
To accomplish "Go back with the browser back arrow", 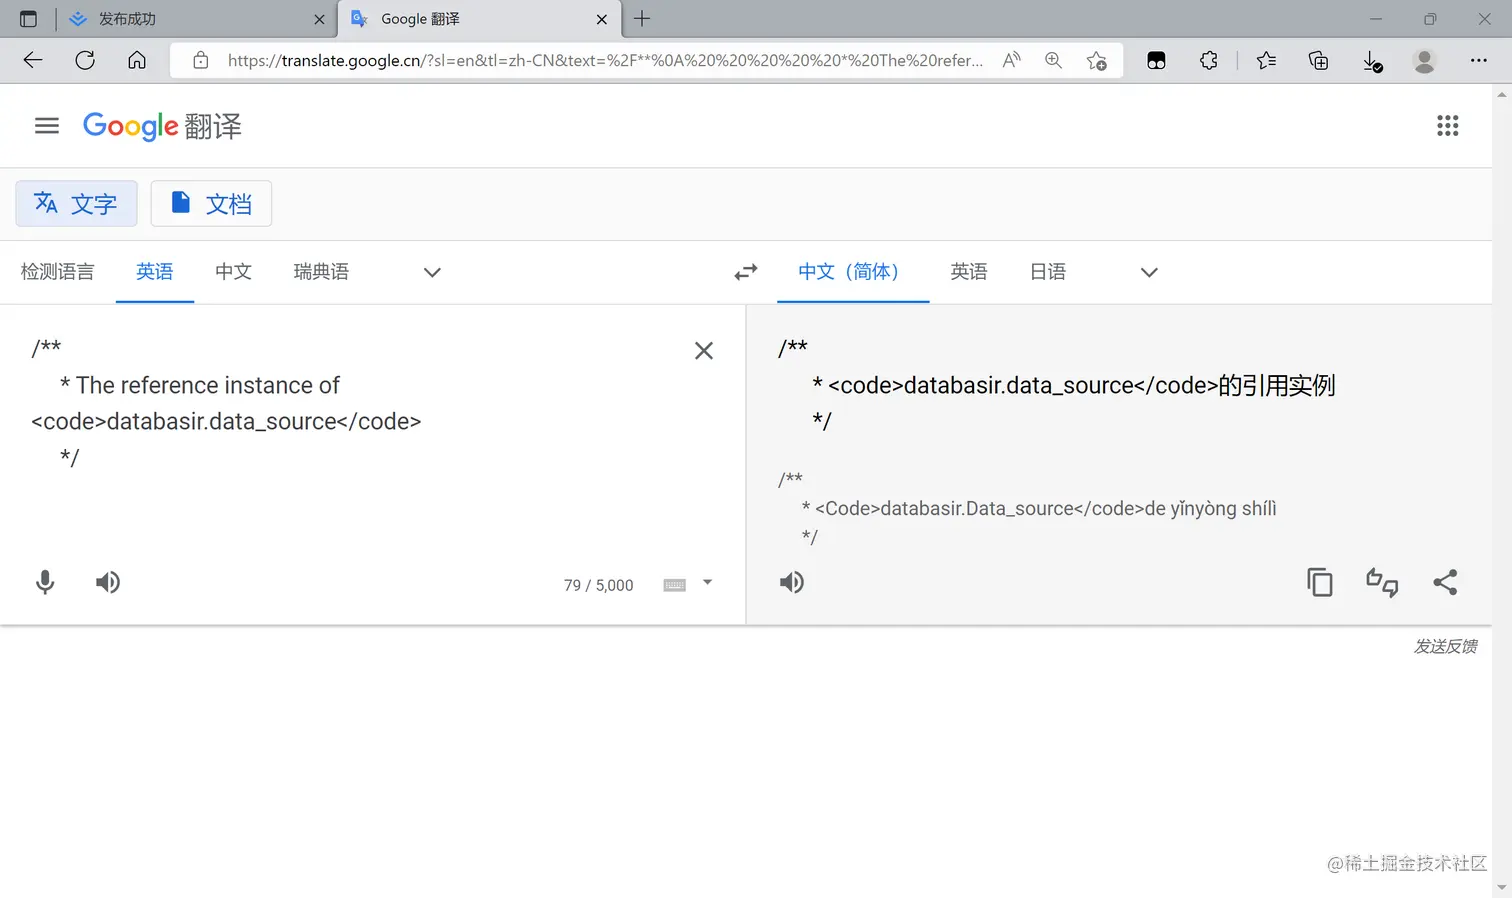I will (x=33, y=60).
